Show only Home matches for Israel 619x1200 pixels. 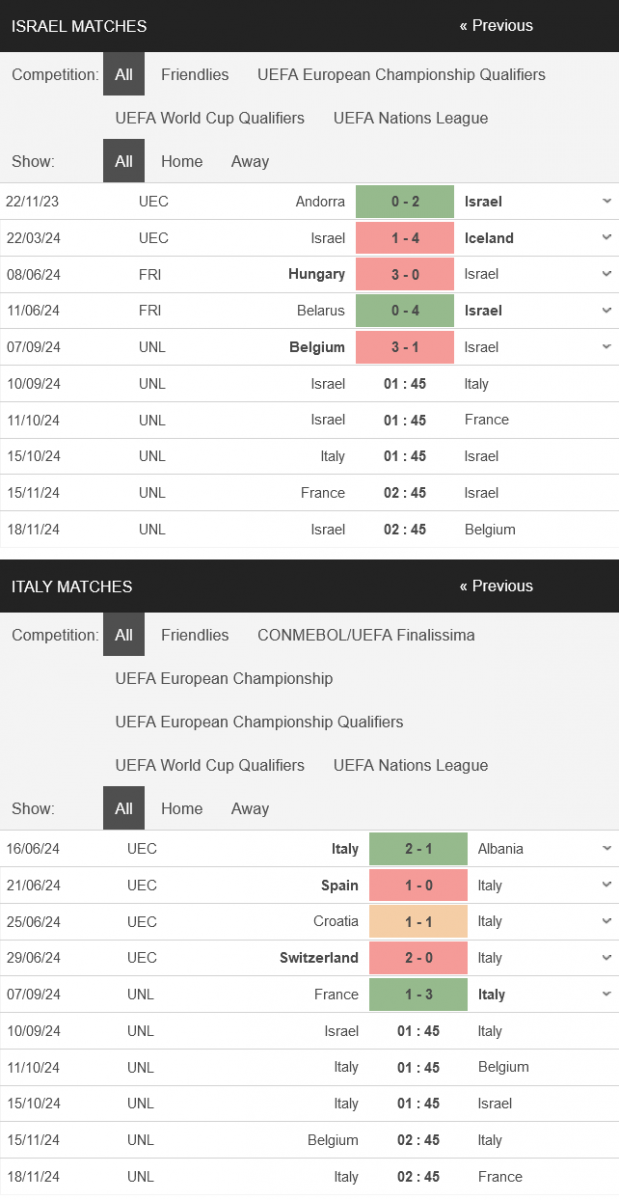[x=182, y=161]
